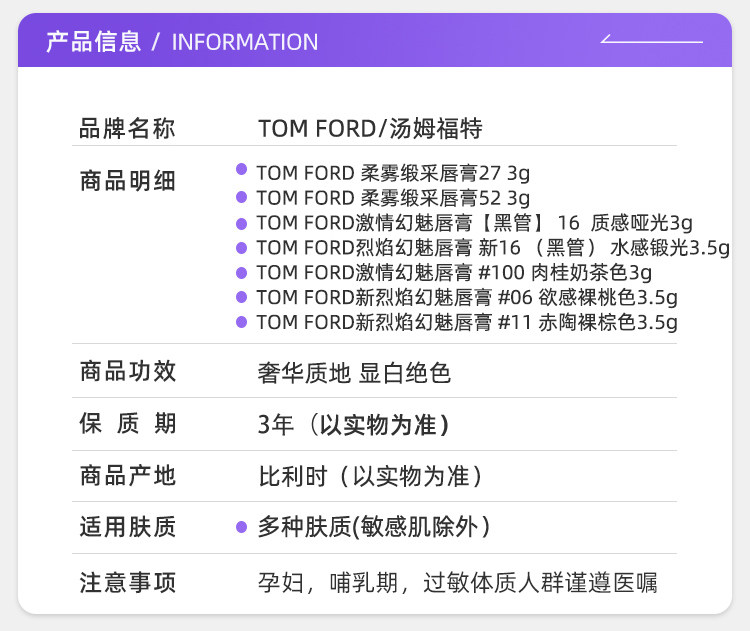750x631 pixels.
Task: Click the 商品明细 row label
Action: click(127, 181)
